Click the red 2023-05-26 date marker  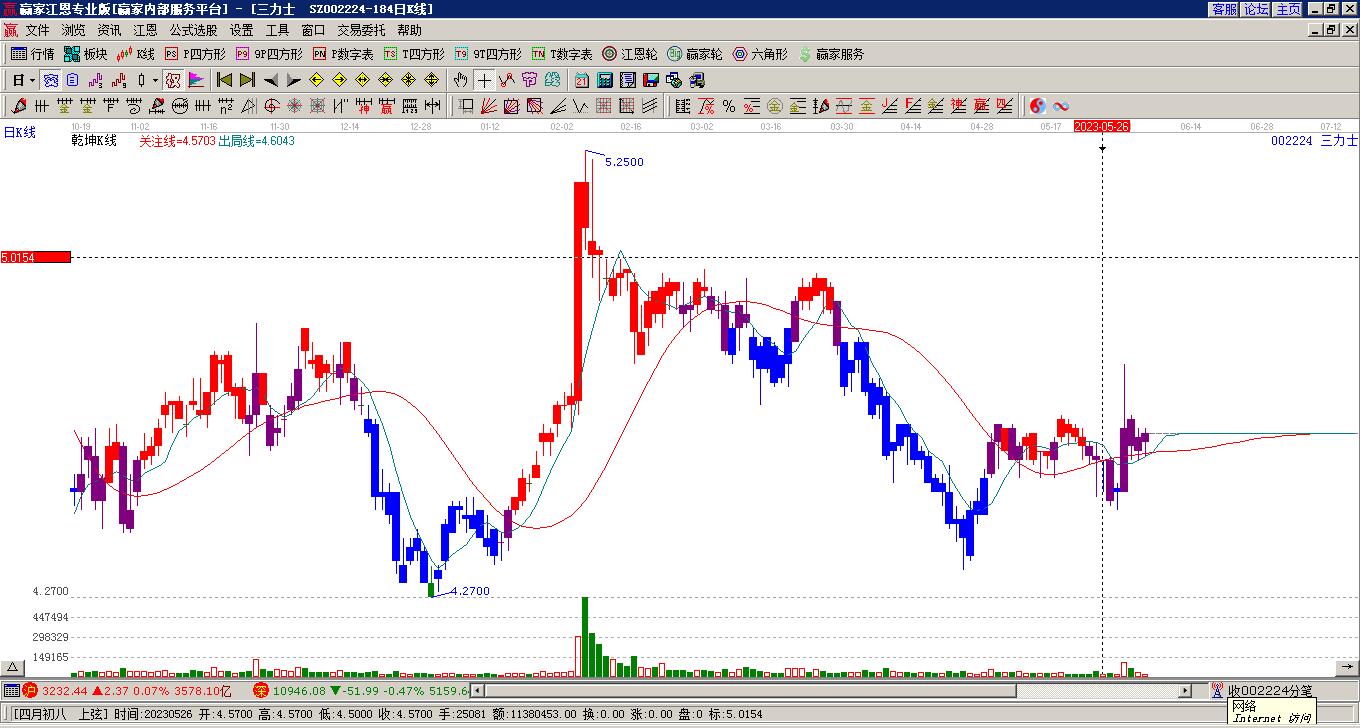point(1102,126)
